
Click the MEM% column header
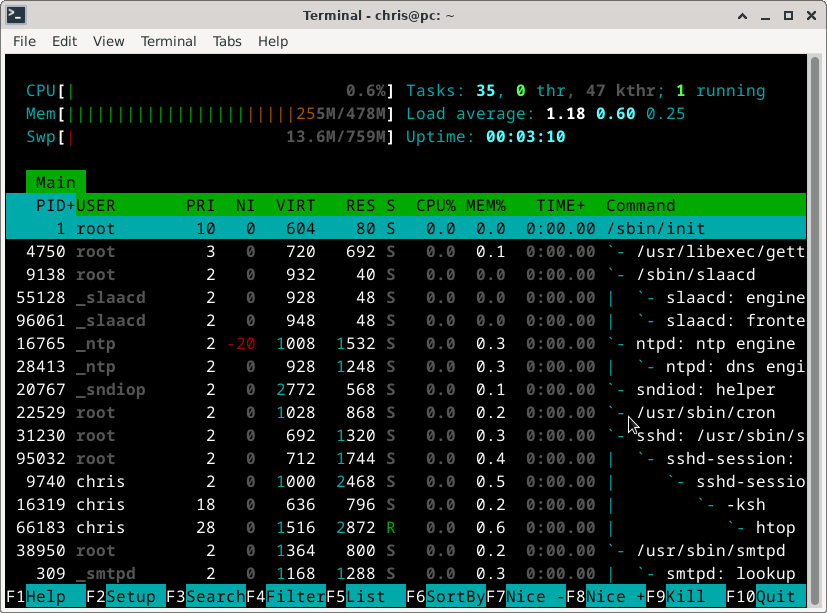[x=486, y=205]
